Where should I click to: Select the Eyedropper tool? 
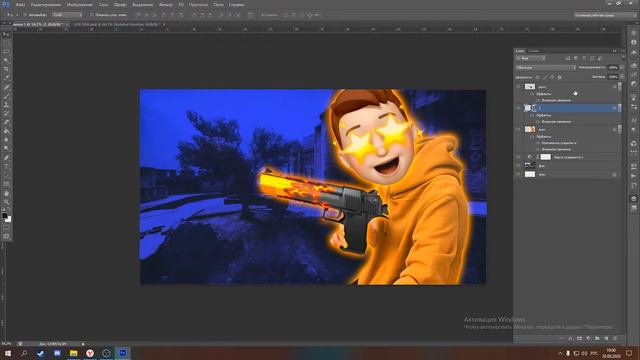pos(6,78)
